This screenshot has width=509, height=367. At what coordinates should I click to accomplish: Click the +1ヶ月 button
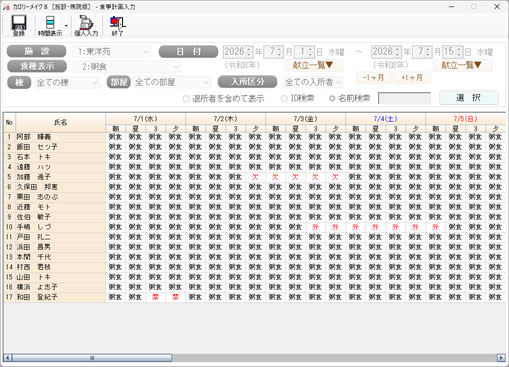pos(412,78)
